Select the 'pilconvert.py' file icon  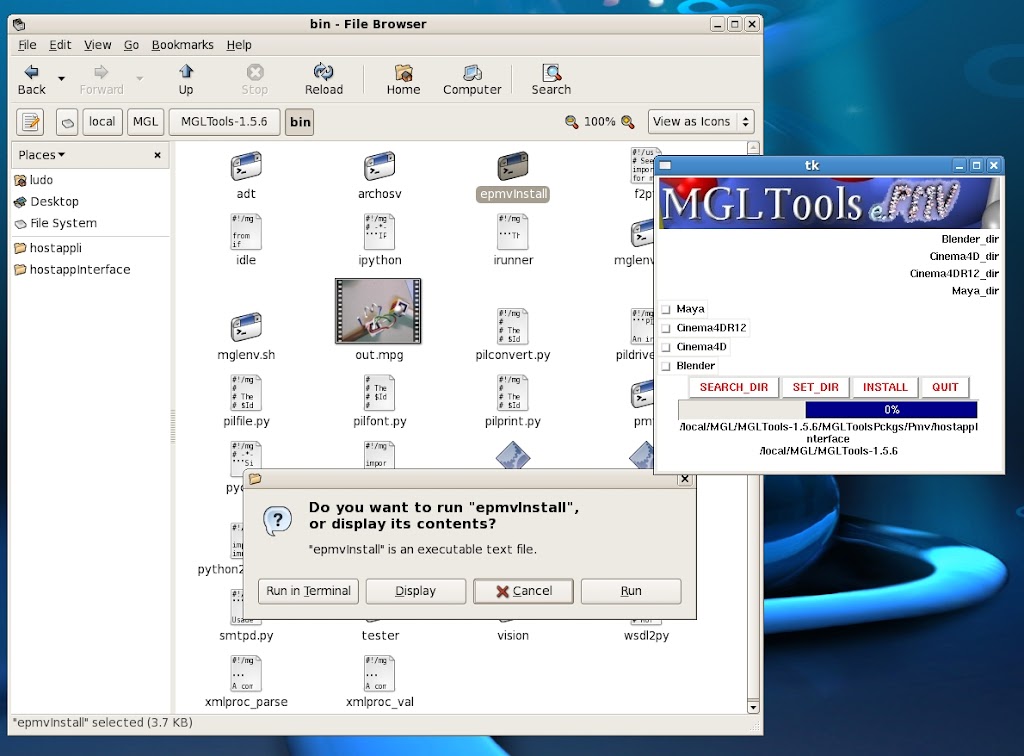pyautogui.click(x=513, y=326)
